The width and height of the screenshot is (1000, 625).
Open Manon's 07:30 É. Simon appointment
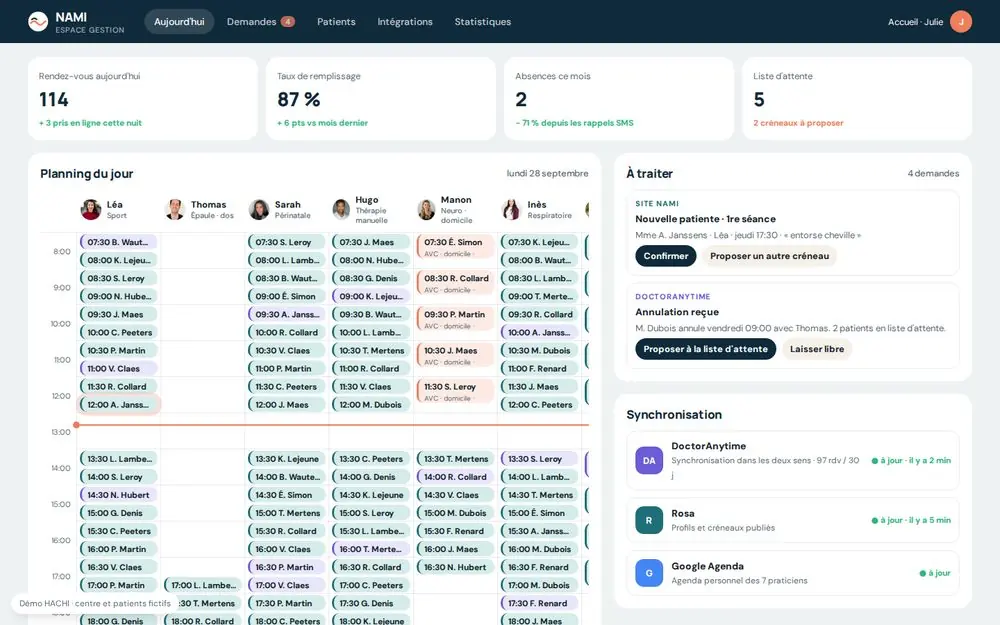455,246
